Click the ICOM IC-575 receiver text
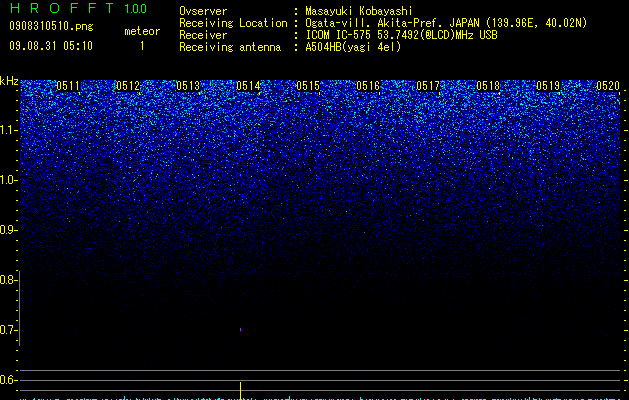This screenshot has width=629, height=400. 401,35
